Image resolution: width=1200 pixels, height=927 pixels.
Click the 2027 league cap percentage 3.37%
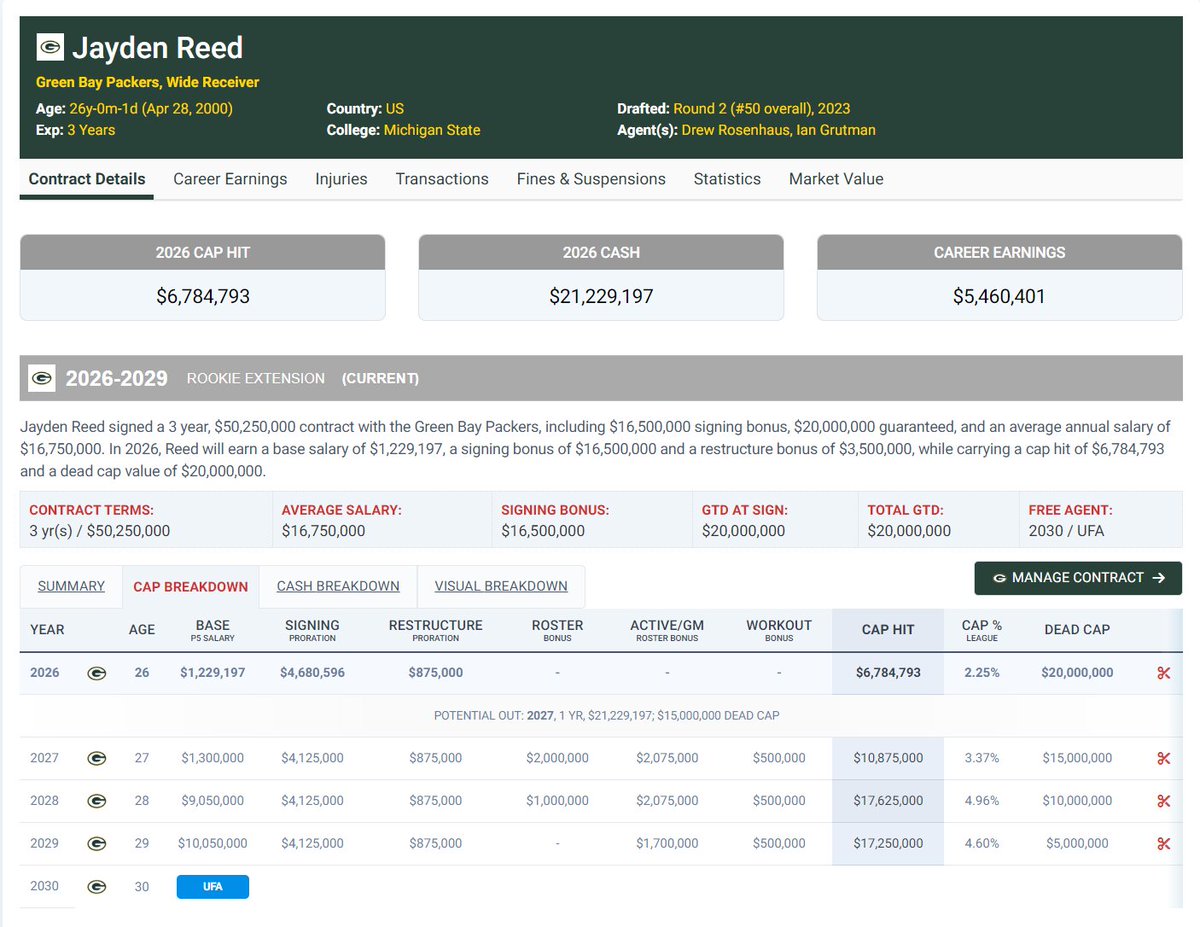point(982,758)
